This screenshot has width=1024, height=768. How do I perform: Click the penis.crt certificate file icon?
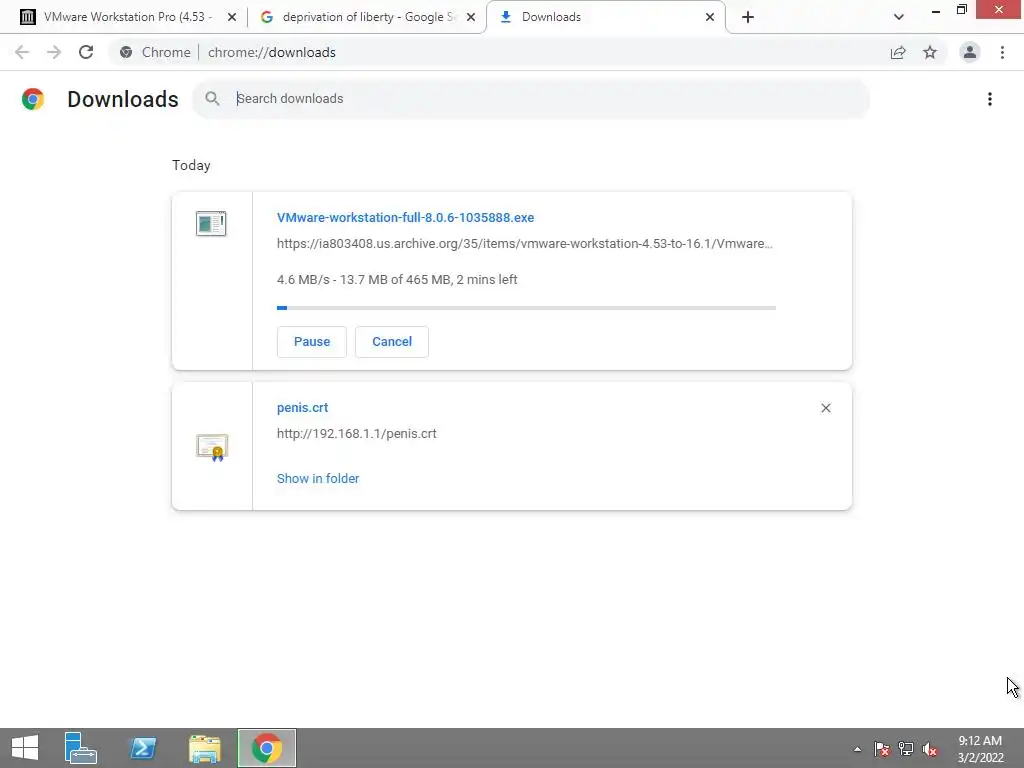click(212, 447)
